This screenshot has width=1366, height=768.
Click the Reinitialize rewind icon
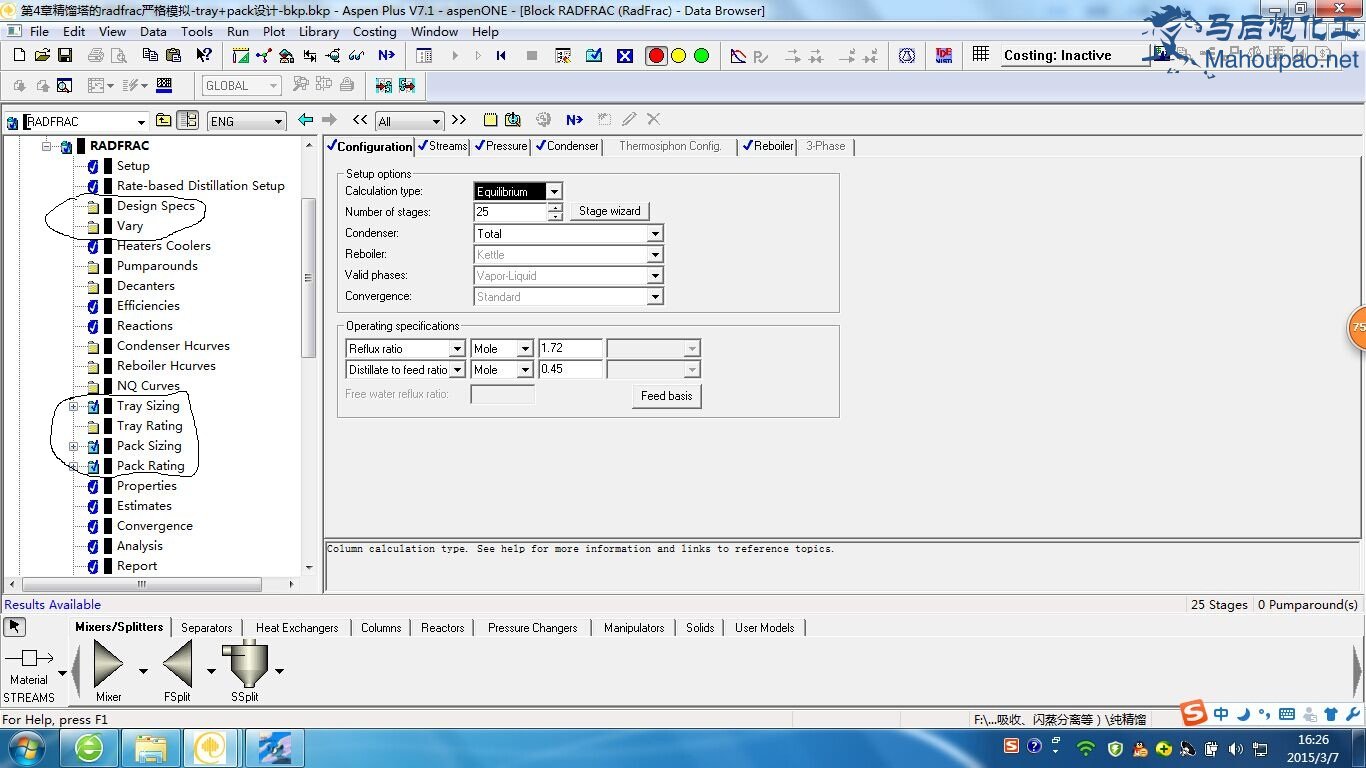[501, 56]
